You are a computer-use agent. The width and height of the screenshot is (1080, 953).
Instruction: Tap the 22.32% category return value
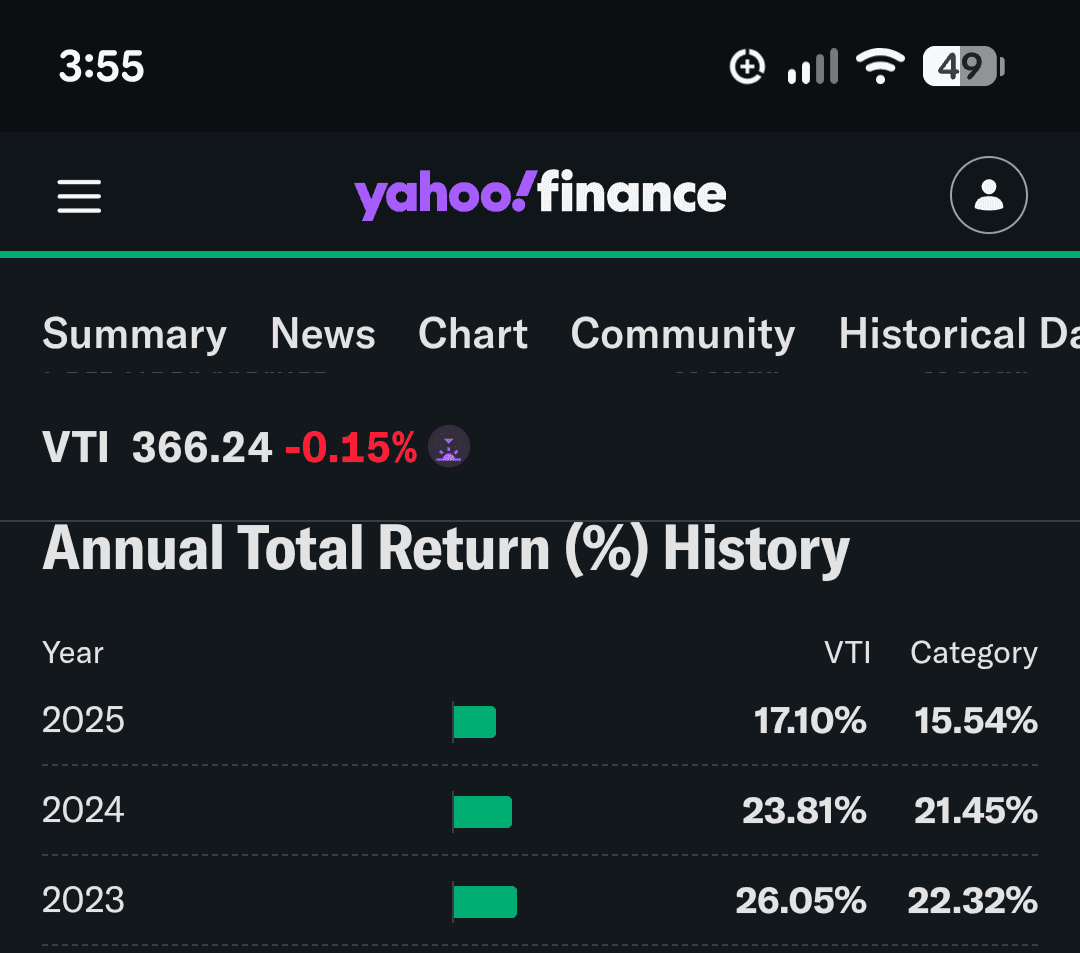coord(973,901)
